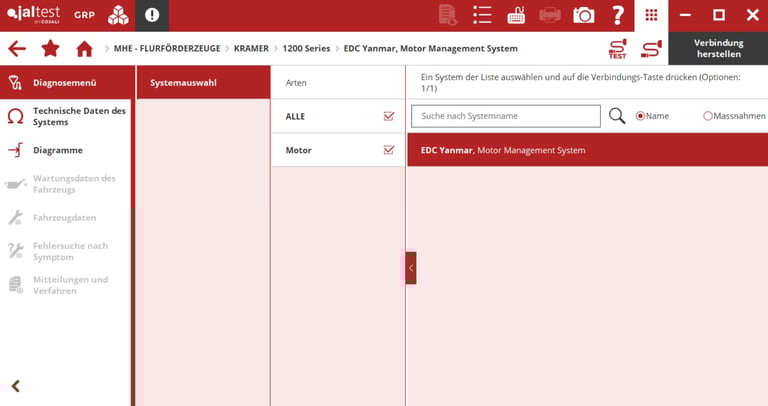Open the Fahrzeugdaten menu item

66,218
